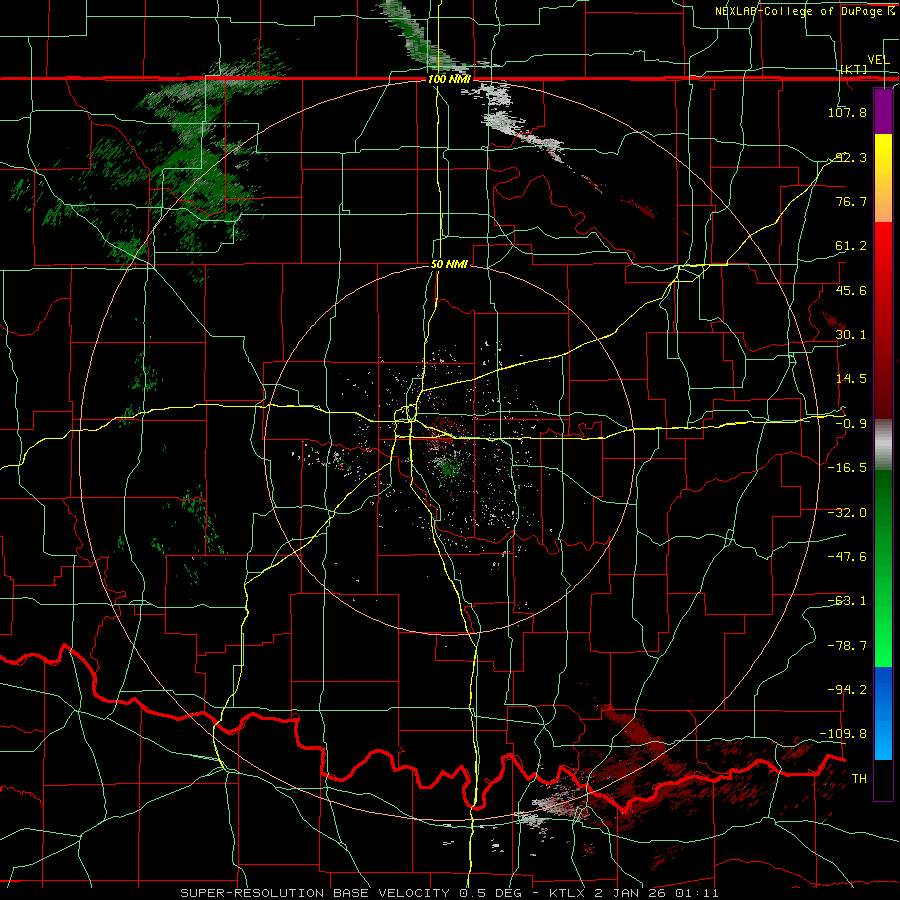Screen dimensions: 900x900
Task: Click the 30.1 scale value
Action: [851, 335]
